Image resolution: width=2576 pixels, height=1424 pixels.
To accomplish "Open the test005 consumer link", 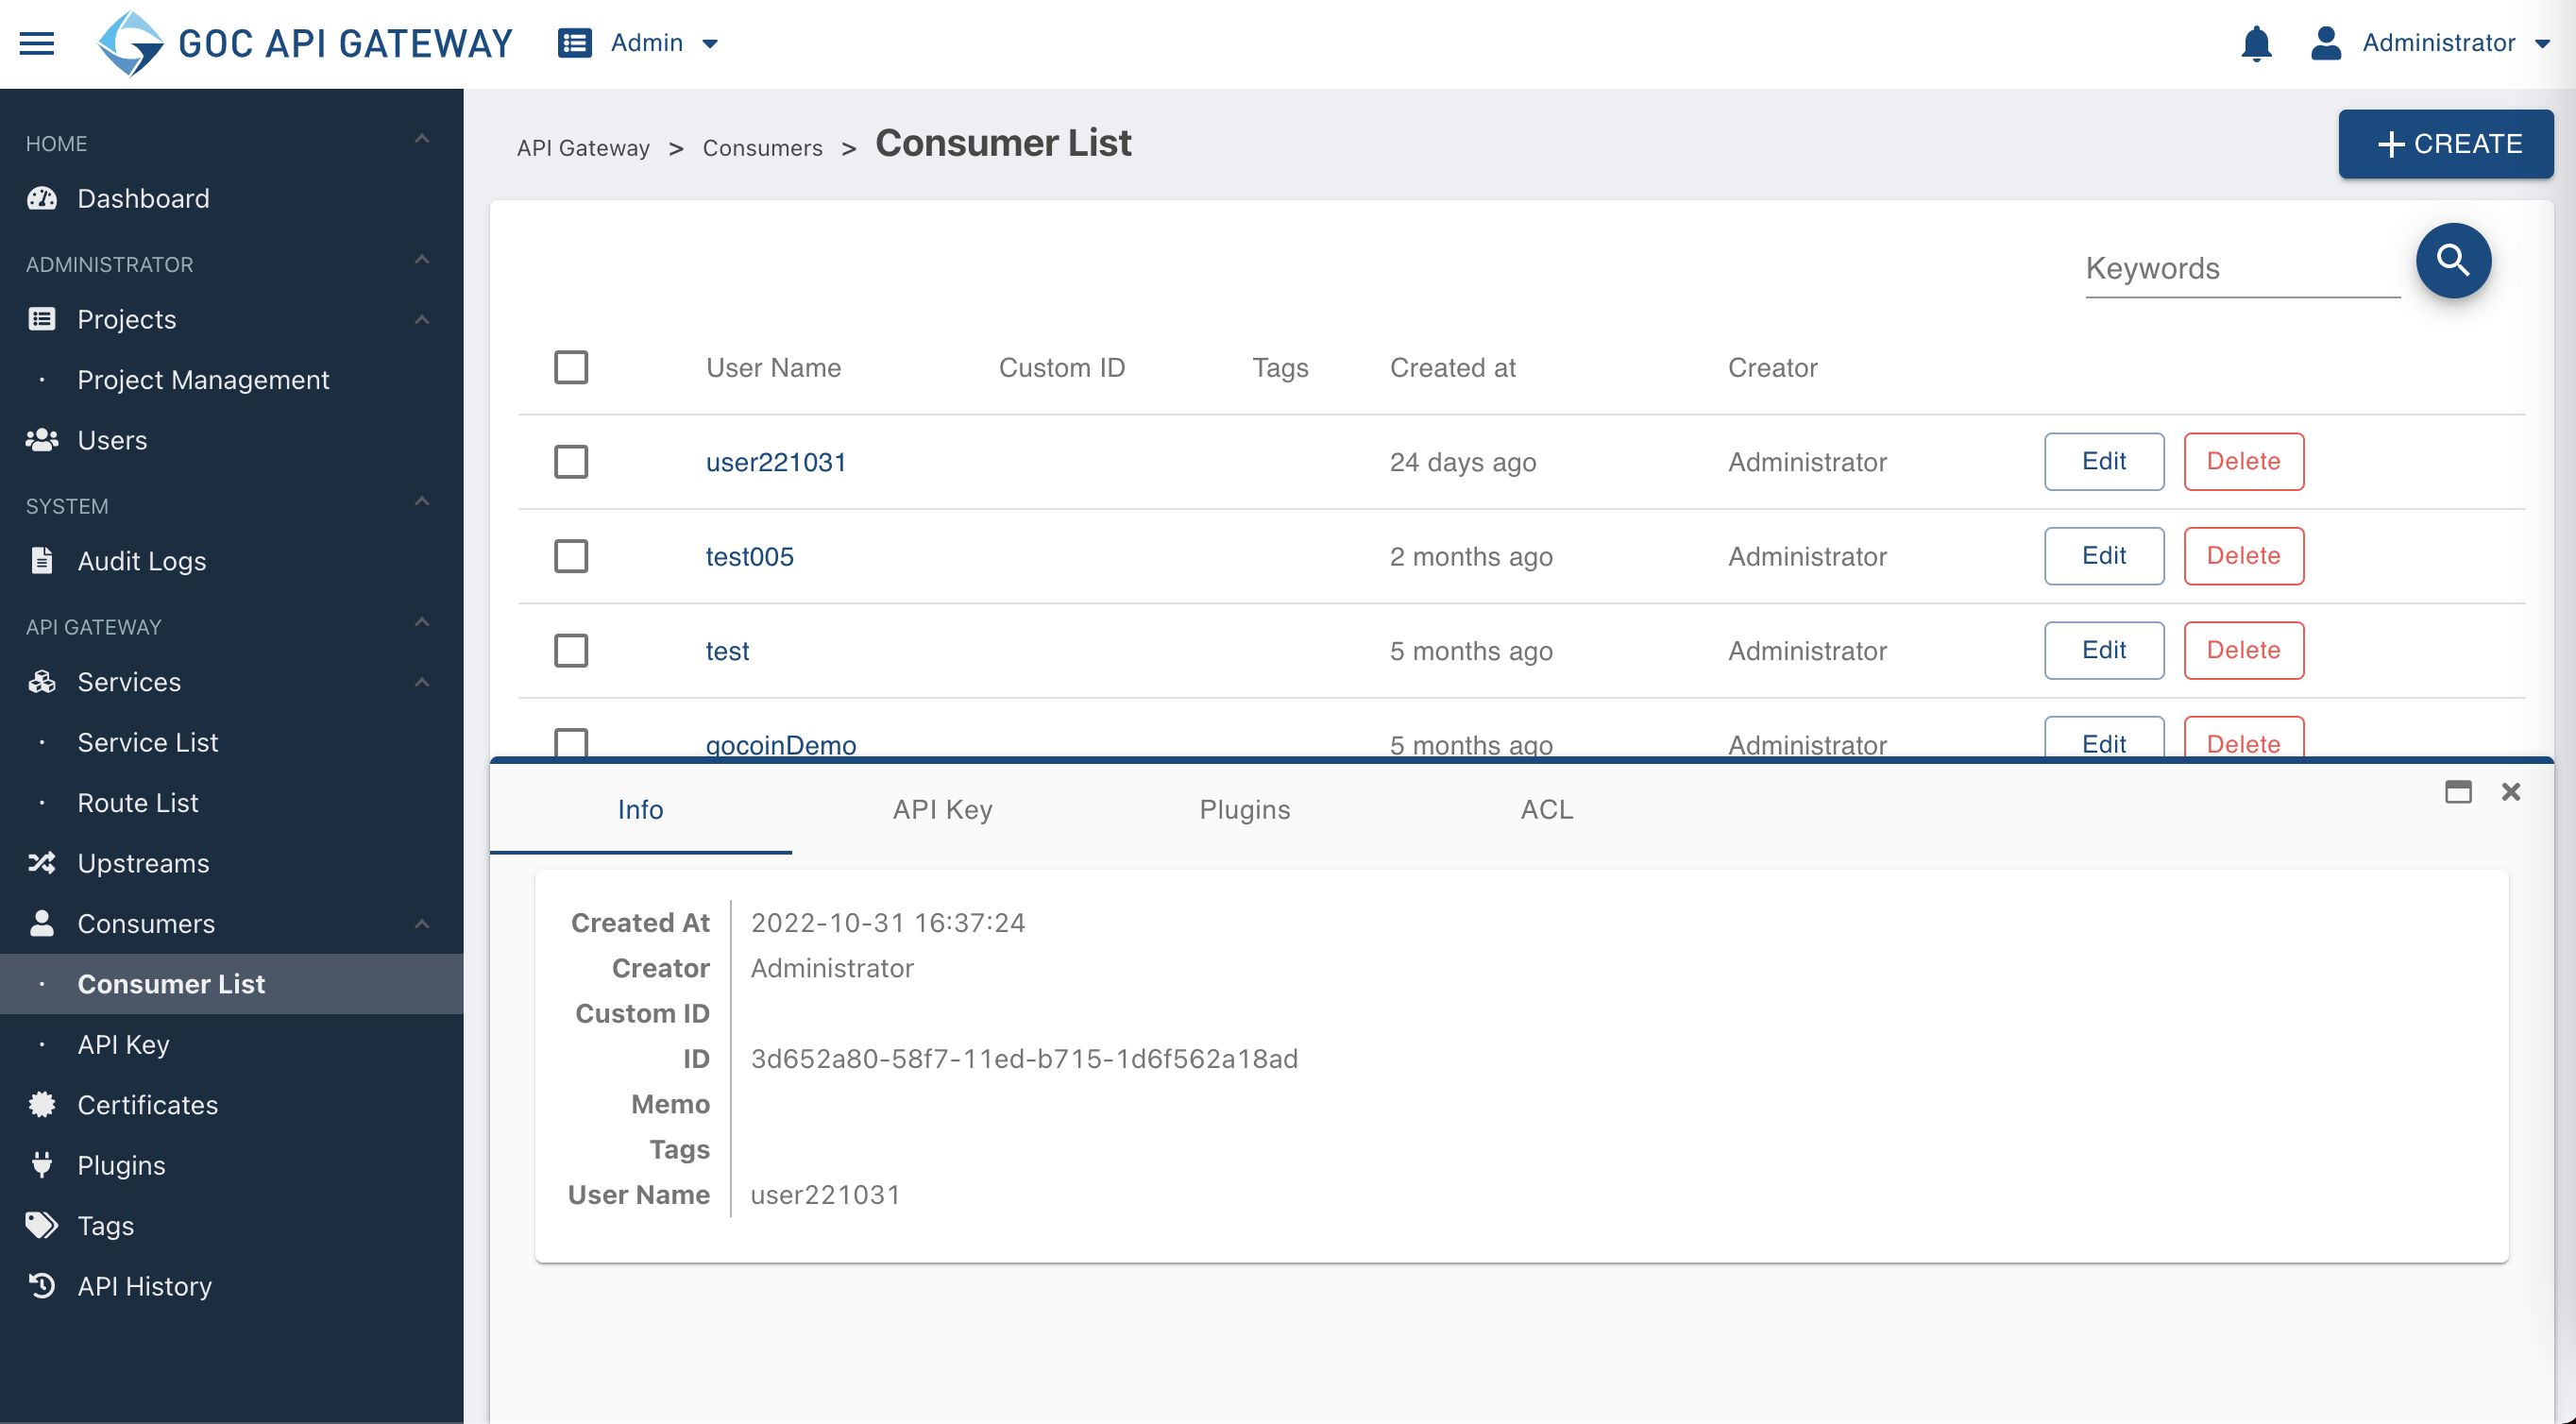I will pos(750,556).
